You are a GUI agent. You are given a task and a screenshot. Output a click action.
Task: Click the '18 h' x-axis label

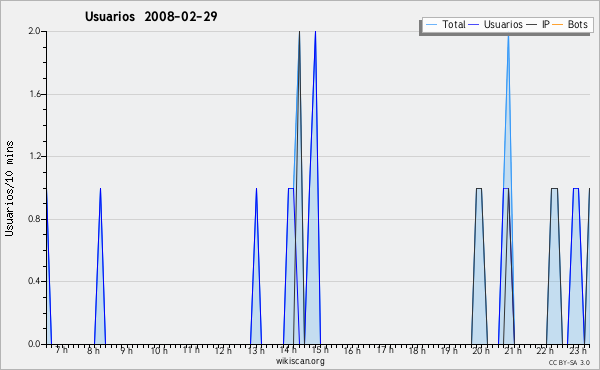[417, 350]
